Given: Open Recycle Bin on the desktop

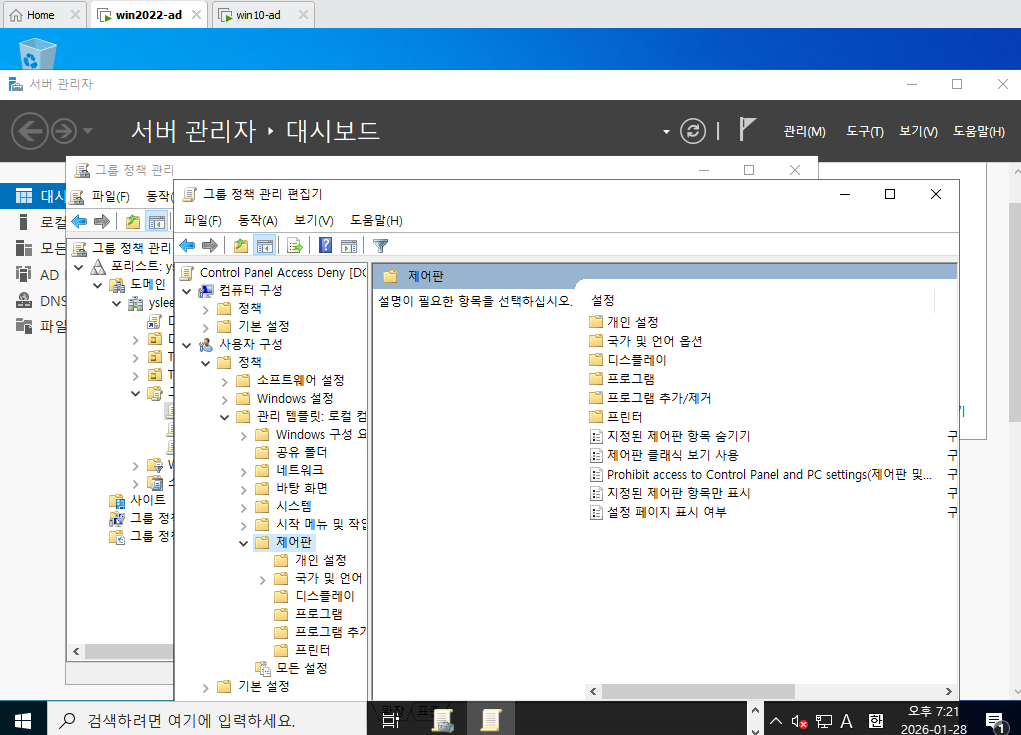Looking at the screenshot, I should point(37,53).
